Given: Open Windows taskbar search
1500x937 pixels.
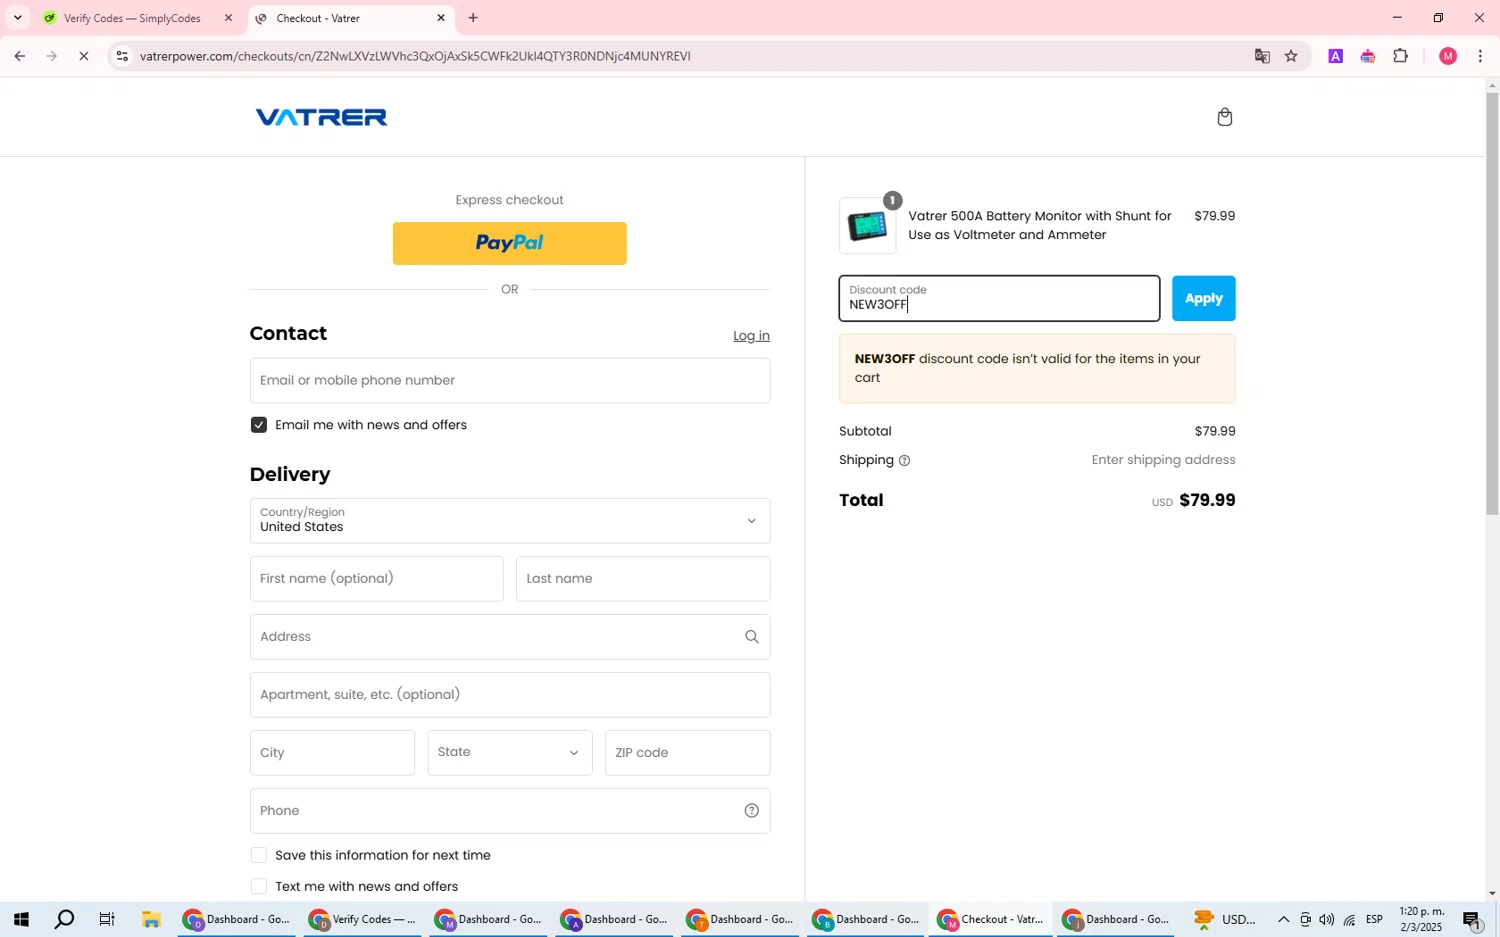Looking at the screenshot, I should 64,920.
